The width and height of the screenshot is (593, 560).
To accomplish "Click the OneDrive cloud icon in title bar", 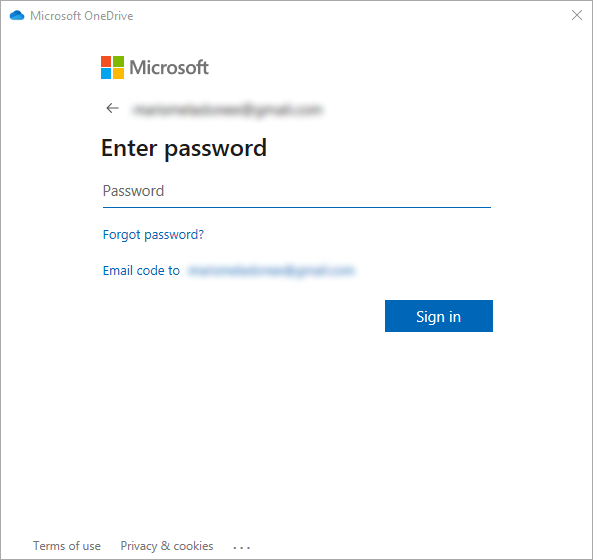I will click(x=17, y=16).
